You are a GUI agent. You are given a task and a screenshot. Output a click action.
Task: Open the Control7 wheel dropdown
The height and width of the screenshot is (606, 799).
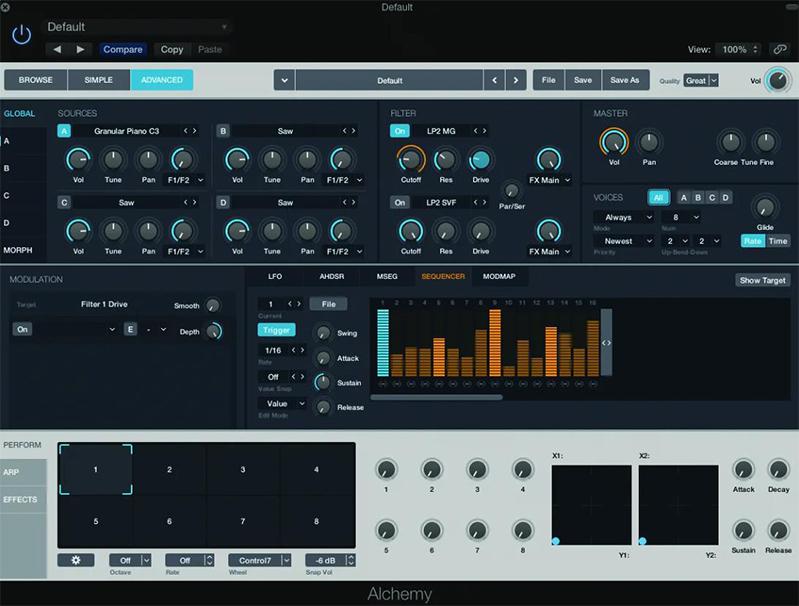[x=260, y=560]
